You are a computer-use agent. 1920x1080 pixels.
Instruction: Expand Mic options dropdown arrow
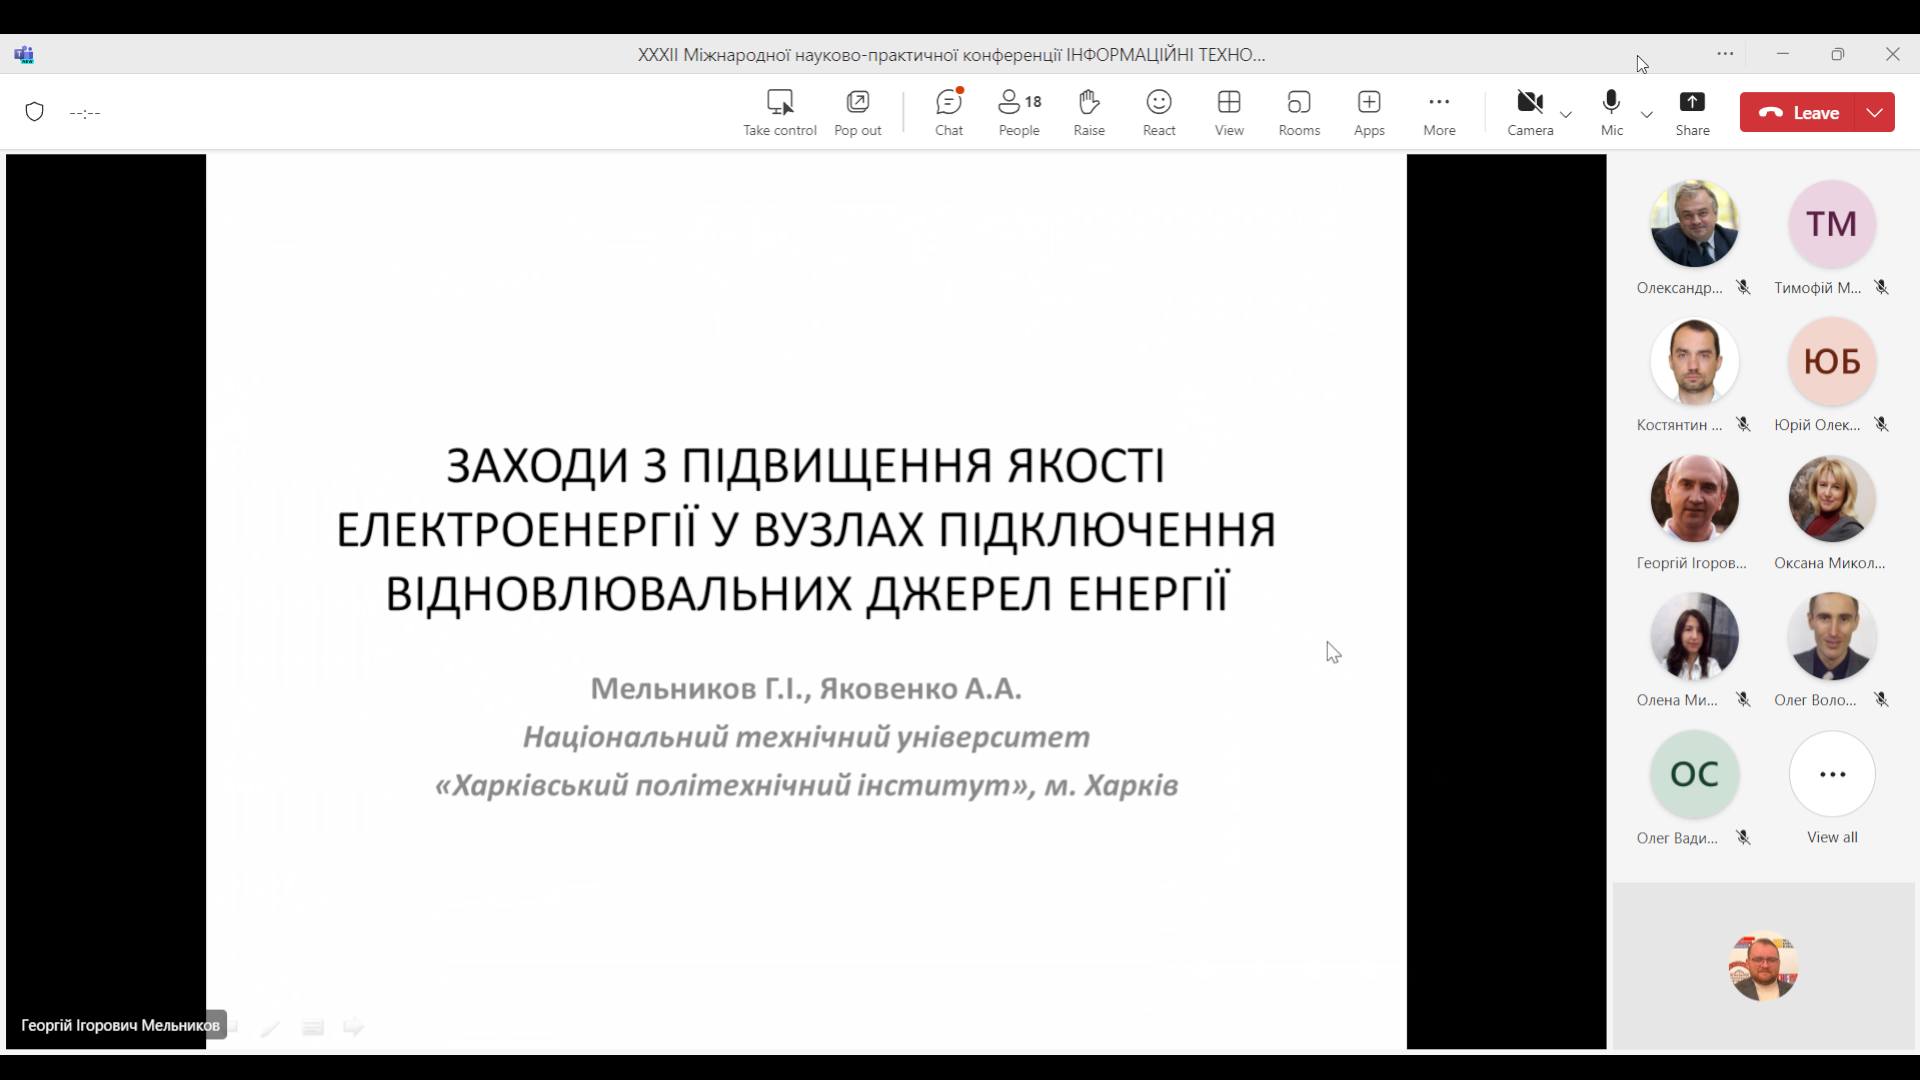point(1647,114)
